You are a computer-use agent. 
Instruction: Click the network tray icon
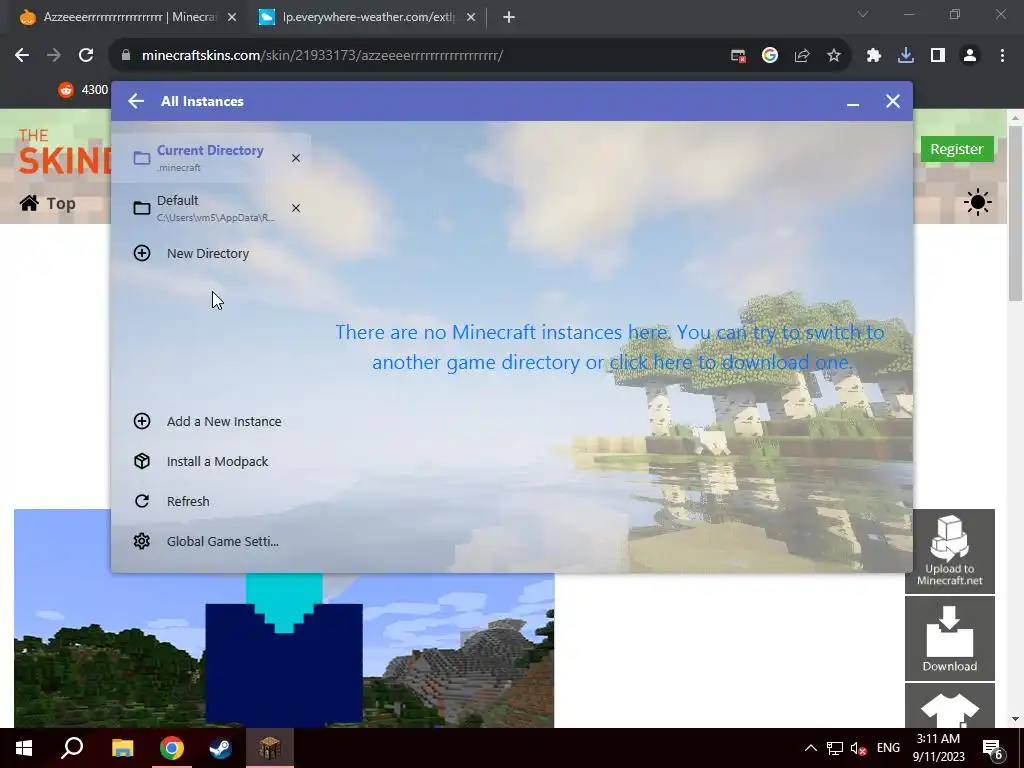[835, 748]
